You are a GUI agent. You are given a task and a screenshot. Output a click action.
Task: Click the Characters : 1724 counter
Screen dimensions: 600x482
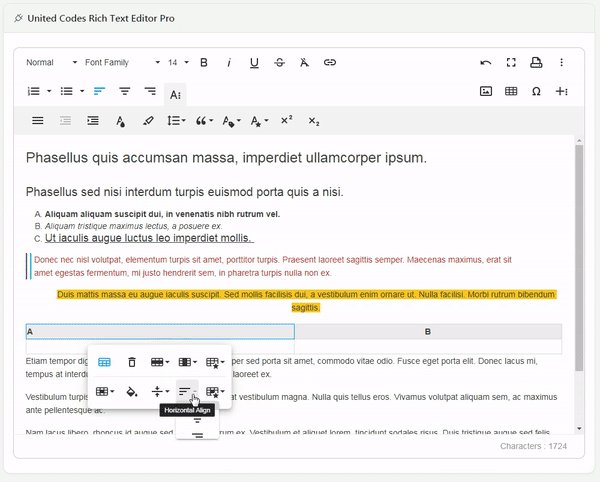point(533,446)
